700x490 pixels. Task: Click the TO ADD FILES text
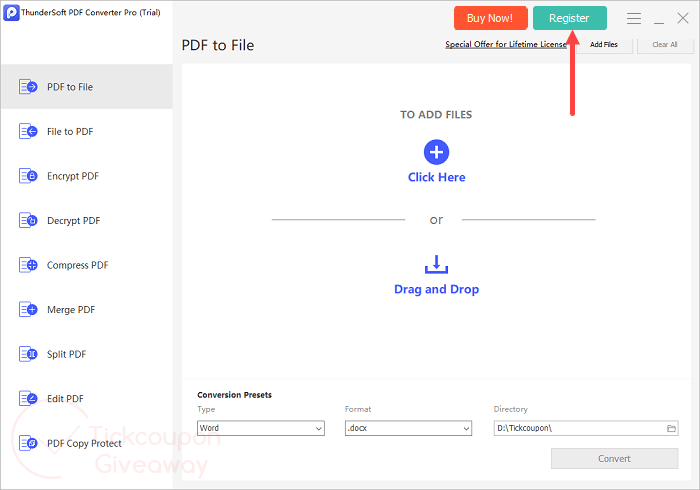click(436, 115)
